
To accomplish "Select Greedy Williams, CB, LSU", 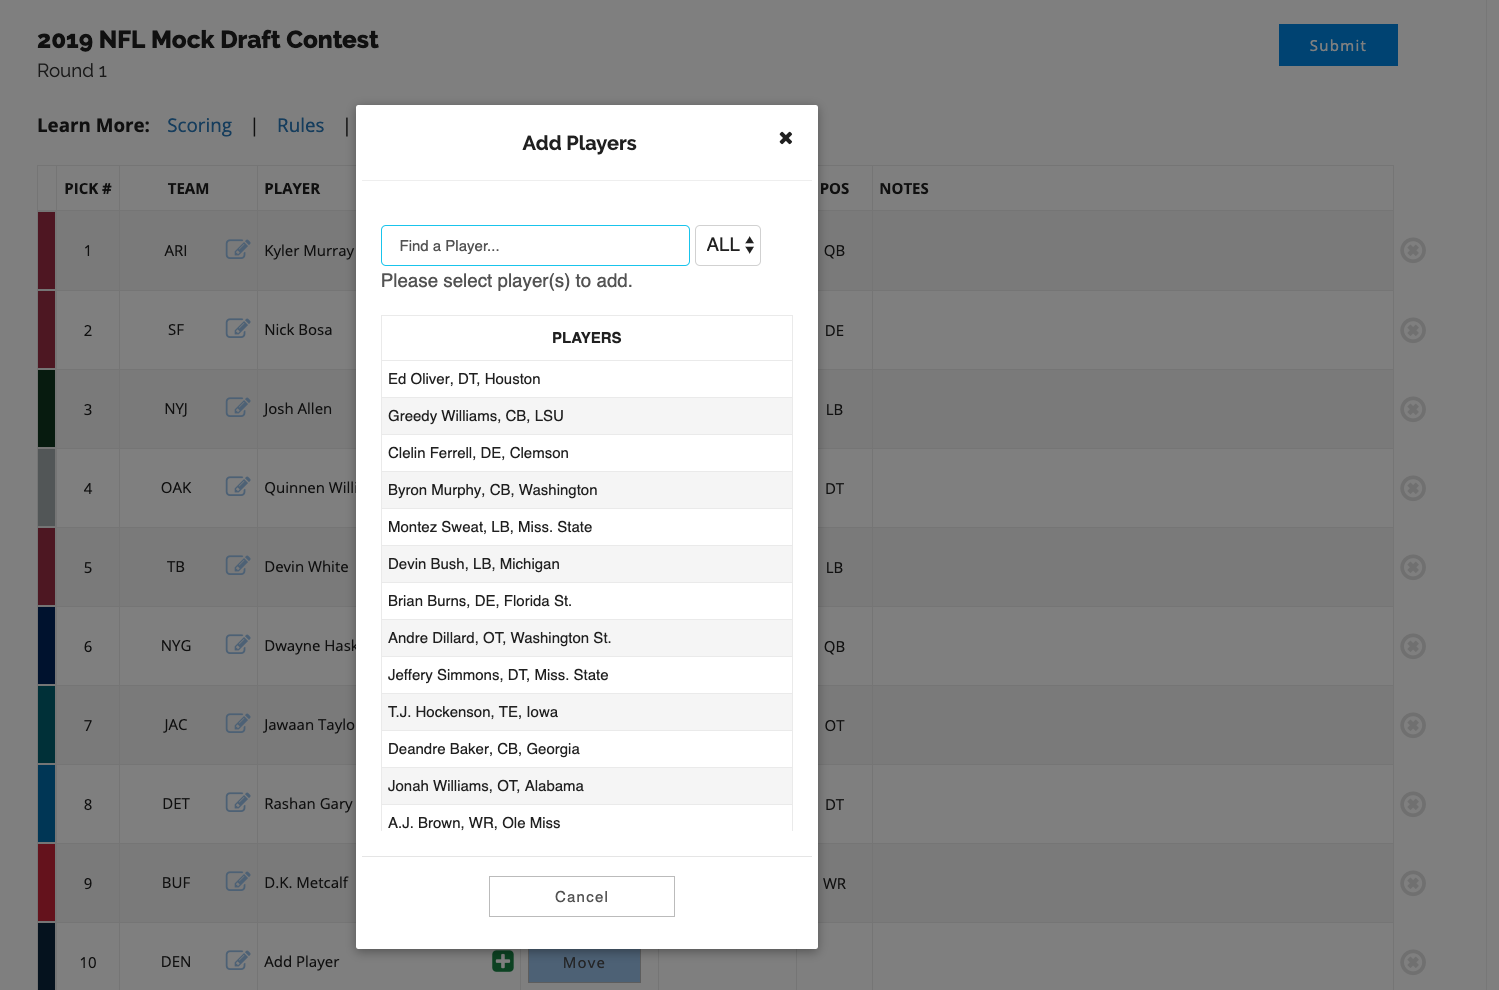I will pos(586,416).
